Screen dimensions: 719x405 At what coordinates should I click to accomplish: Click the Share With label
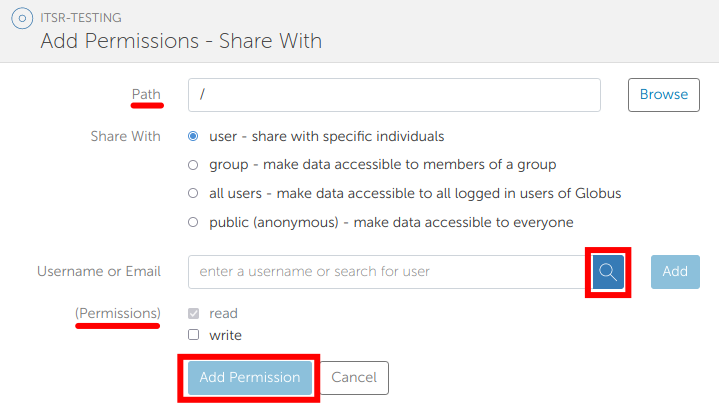tap(125, 136)
